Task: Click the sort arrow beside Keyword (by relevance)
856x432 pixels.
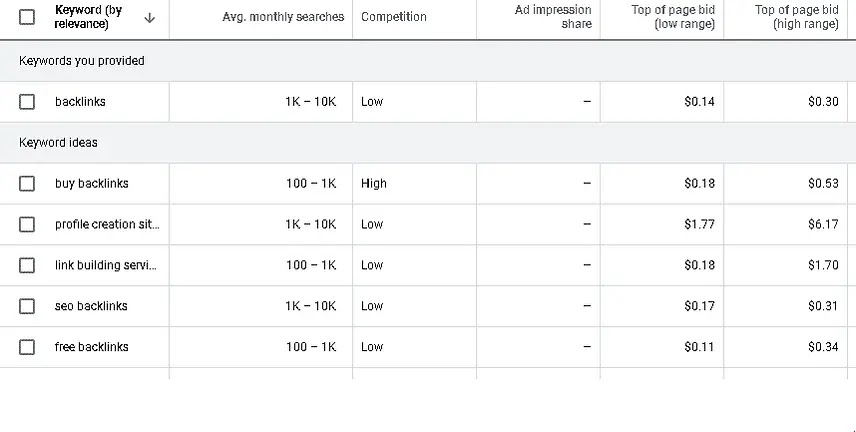Action: (150, 17)
